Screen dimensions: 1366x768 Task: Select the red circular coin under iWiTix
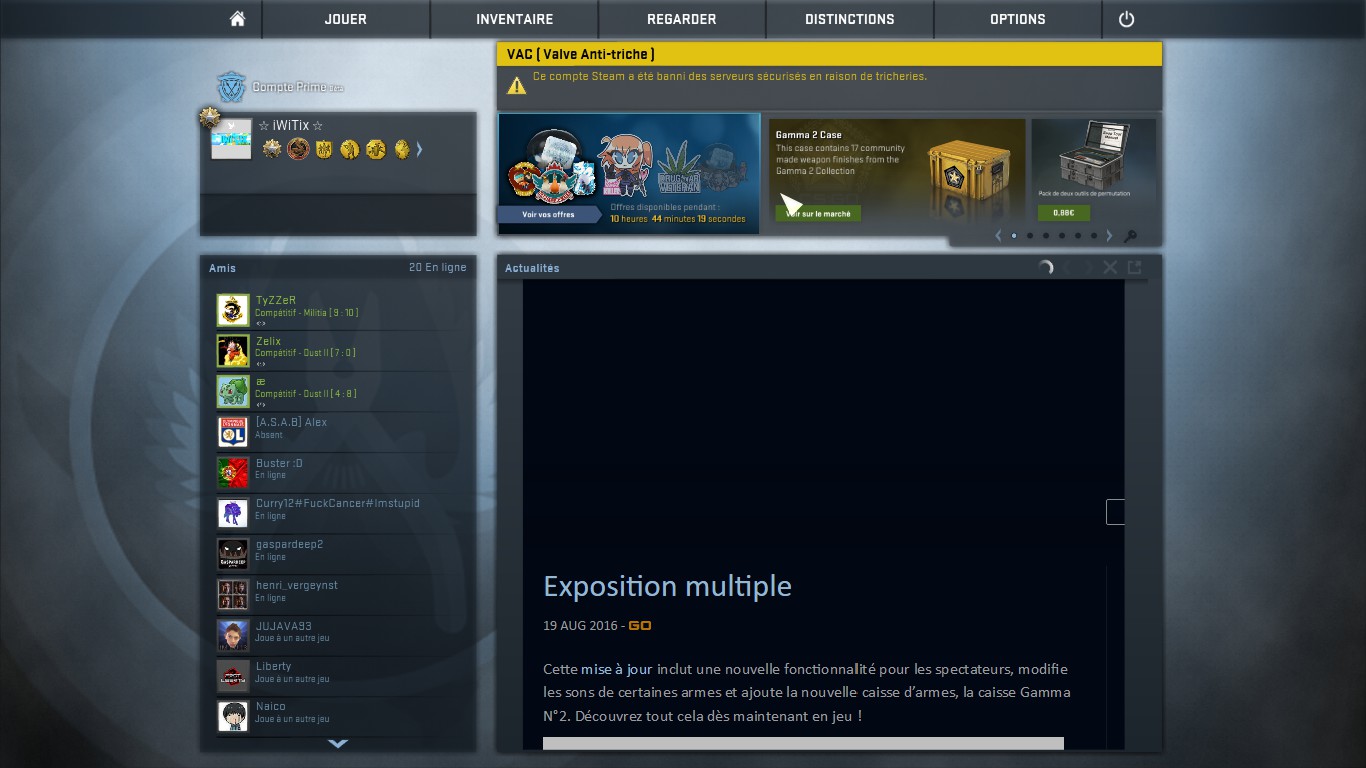(298, 149)
